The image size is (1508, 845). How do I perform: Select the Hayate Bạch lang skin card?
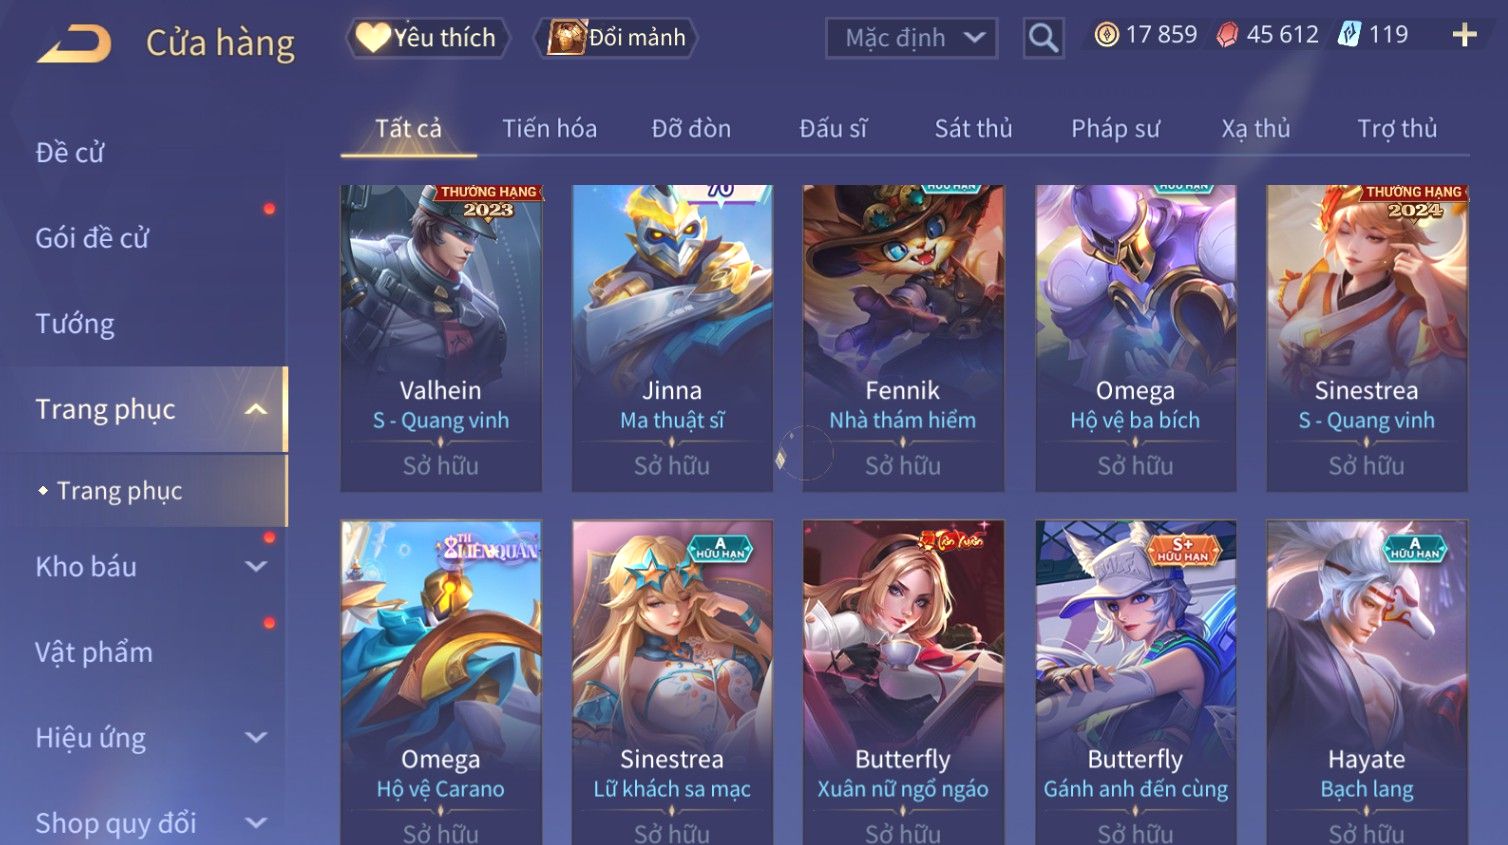(1367, 682)
